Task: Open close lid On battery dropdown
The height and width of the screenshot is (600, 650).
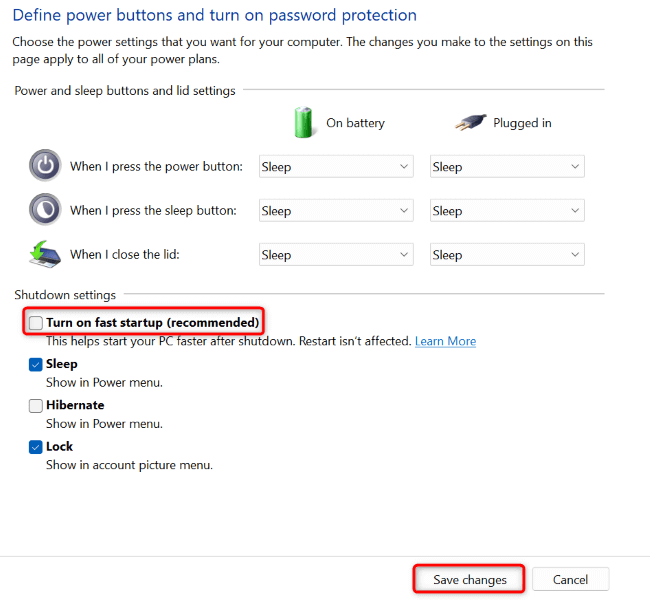Action: (x=335, y=255)
